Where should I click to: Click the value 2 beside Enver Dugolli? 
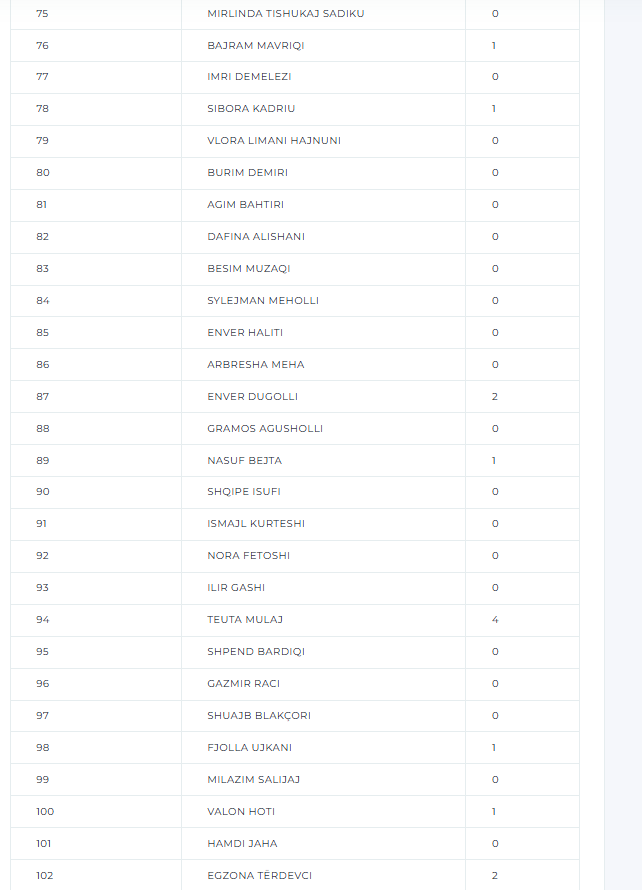[x=495, y=397]
